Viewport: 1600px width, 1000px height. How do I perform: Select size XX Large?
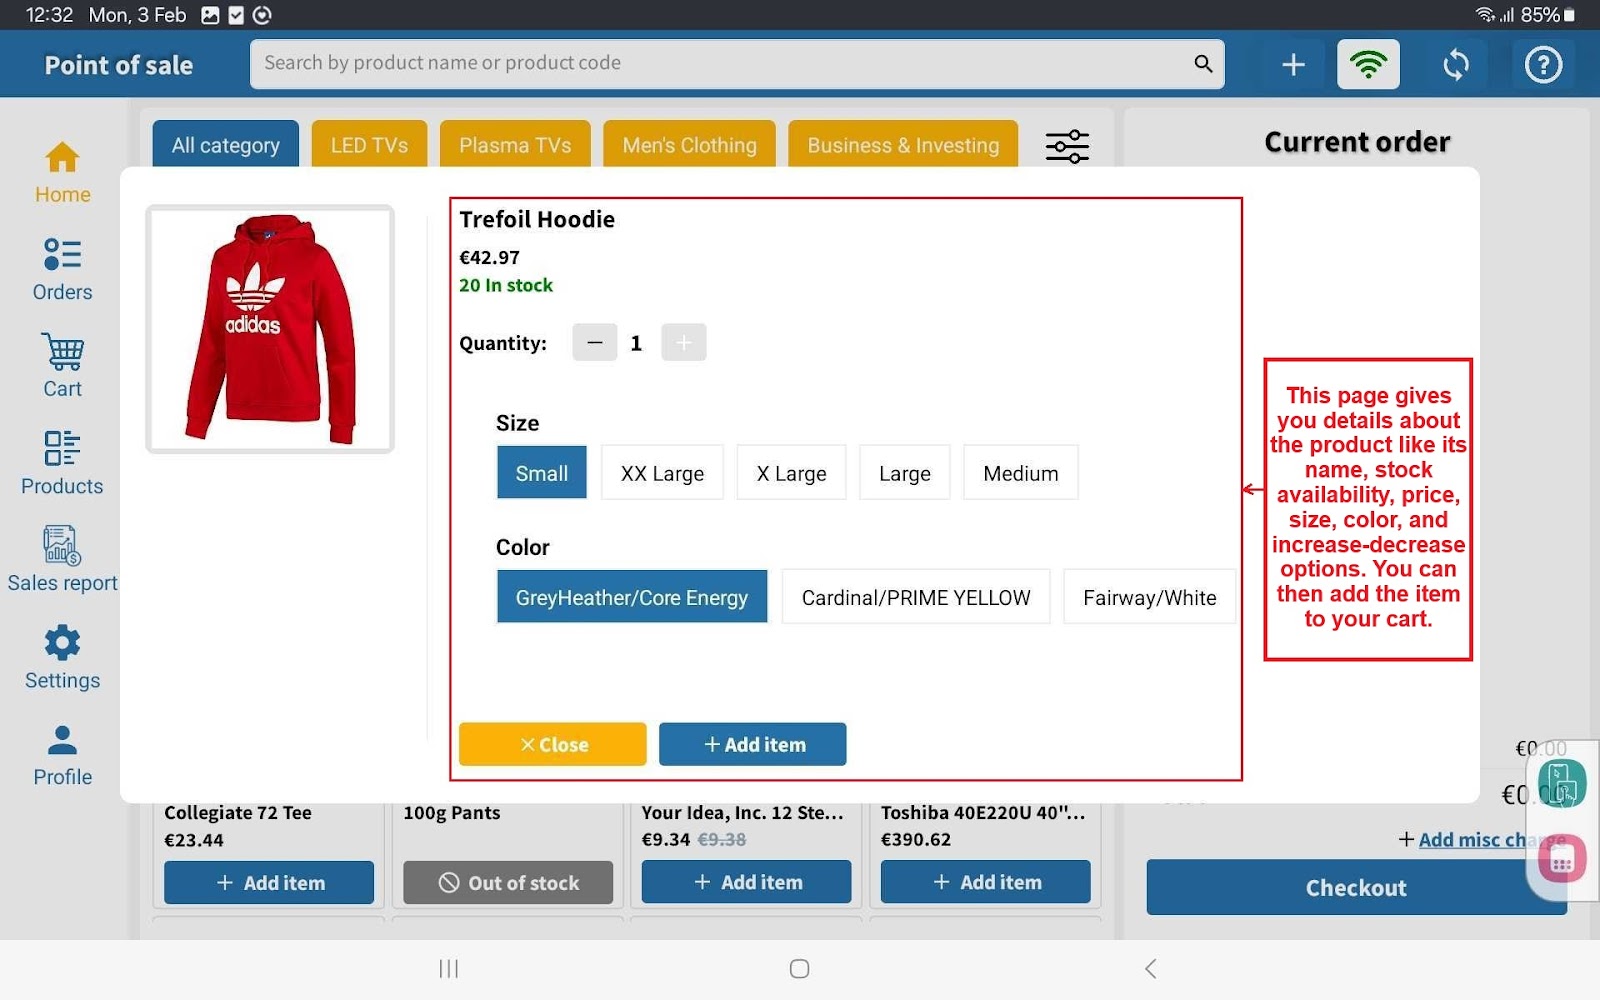coord(662,473)
